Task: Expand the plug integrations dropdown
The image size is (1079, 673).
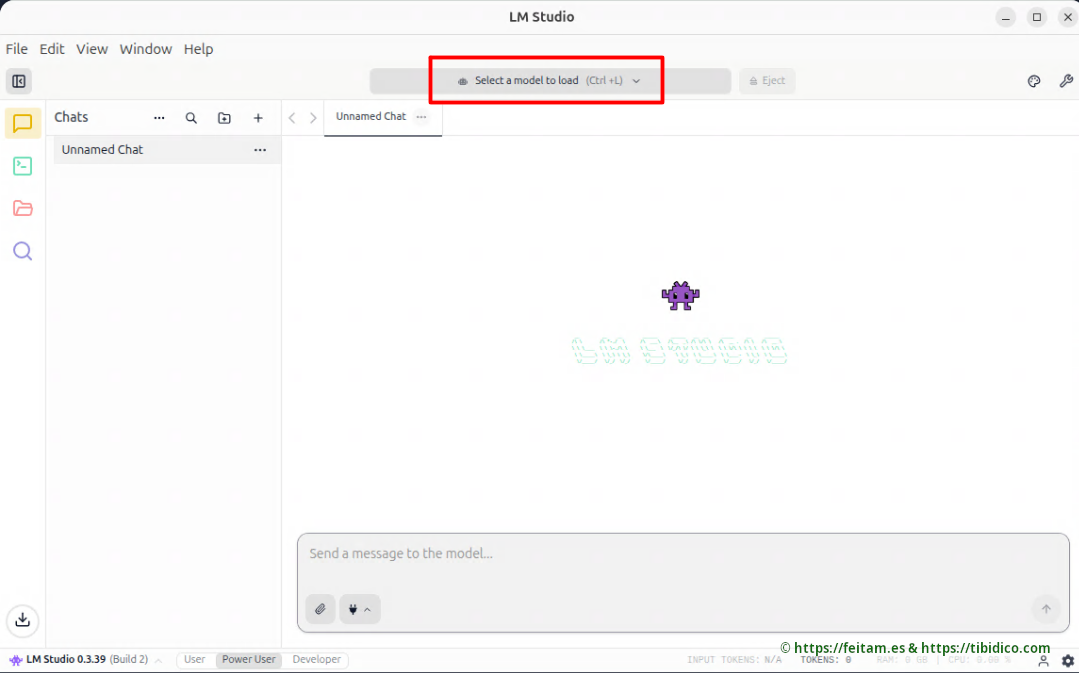Action: pos(360,609)
